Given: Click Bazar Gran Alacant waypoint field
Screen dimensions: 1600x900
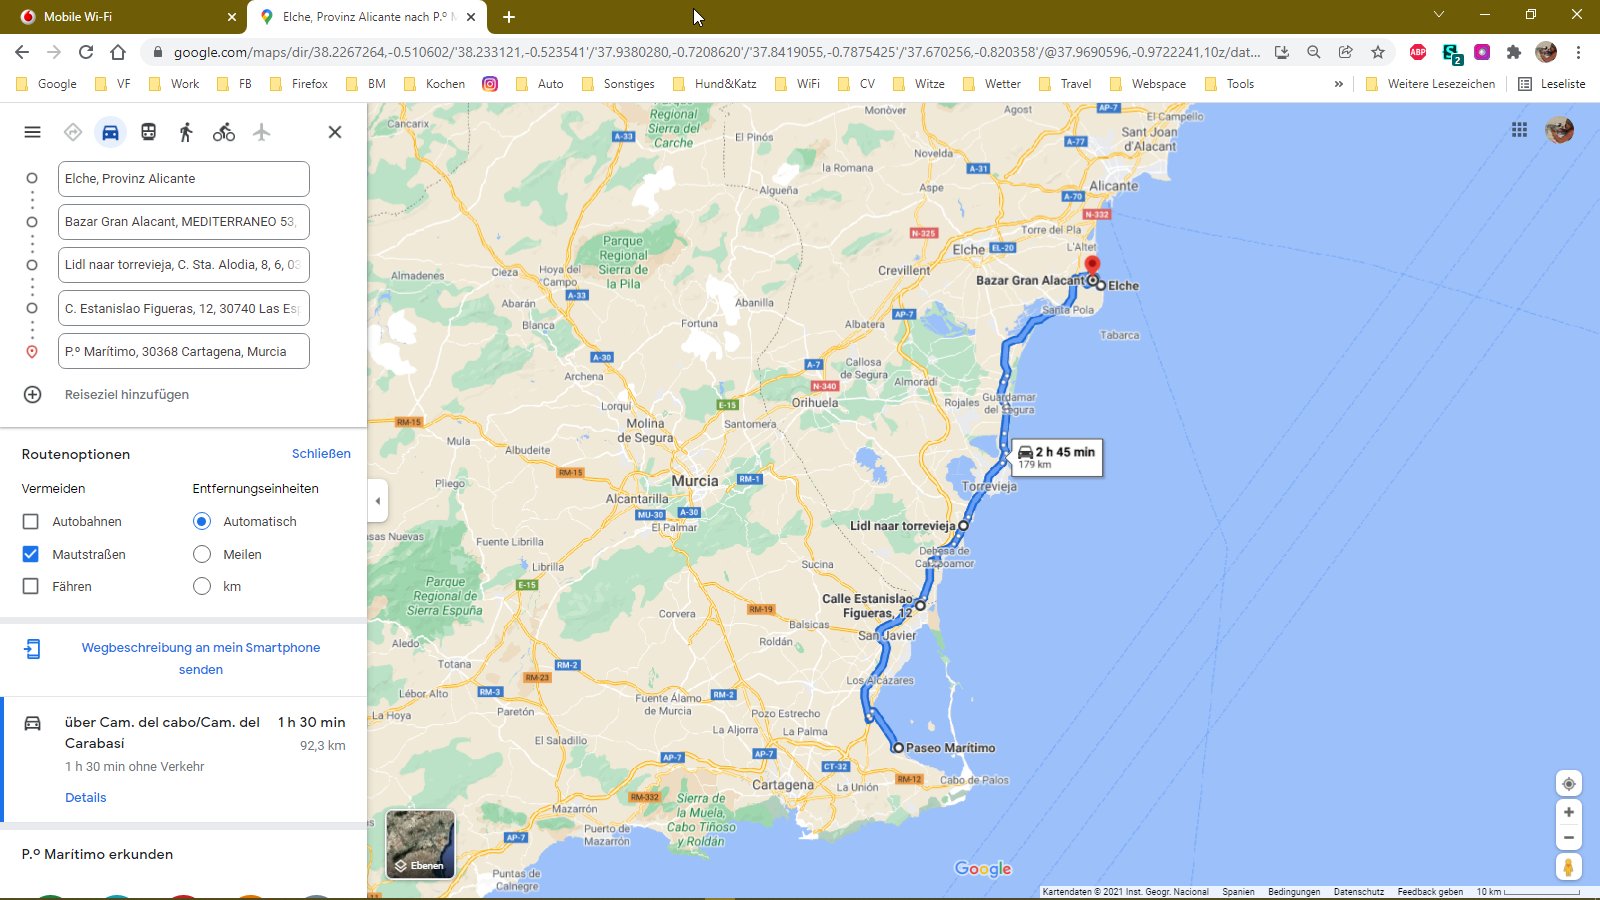Looking at the screenshot, I should 184,222.
